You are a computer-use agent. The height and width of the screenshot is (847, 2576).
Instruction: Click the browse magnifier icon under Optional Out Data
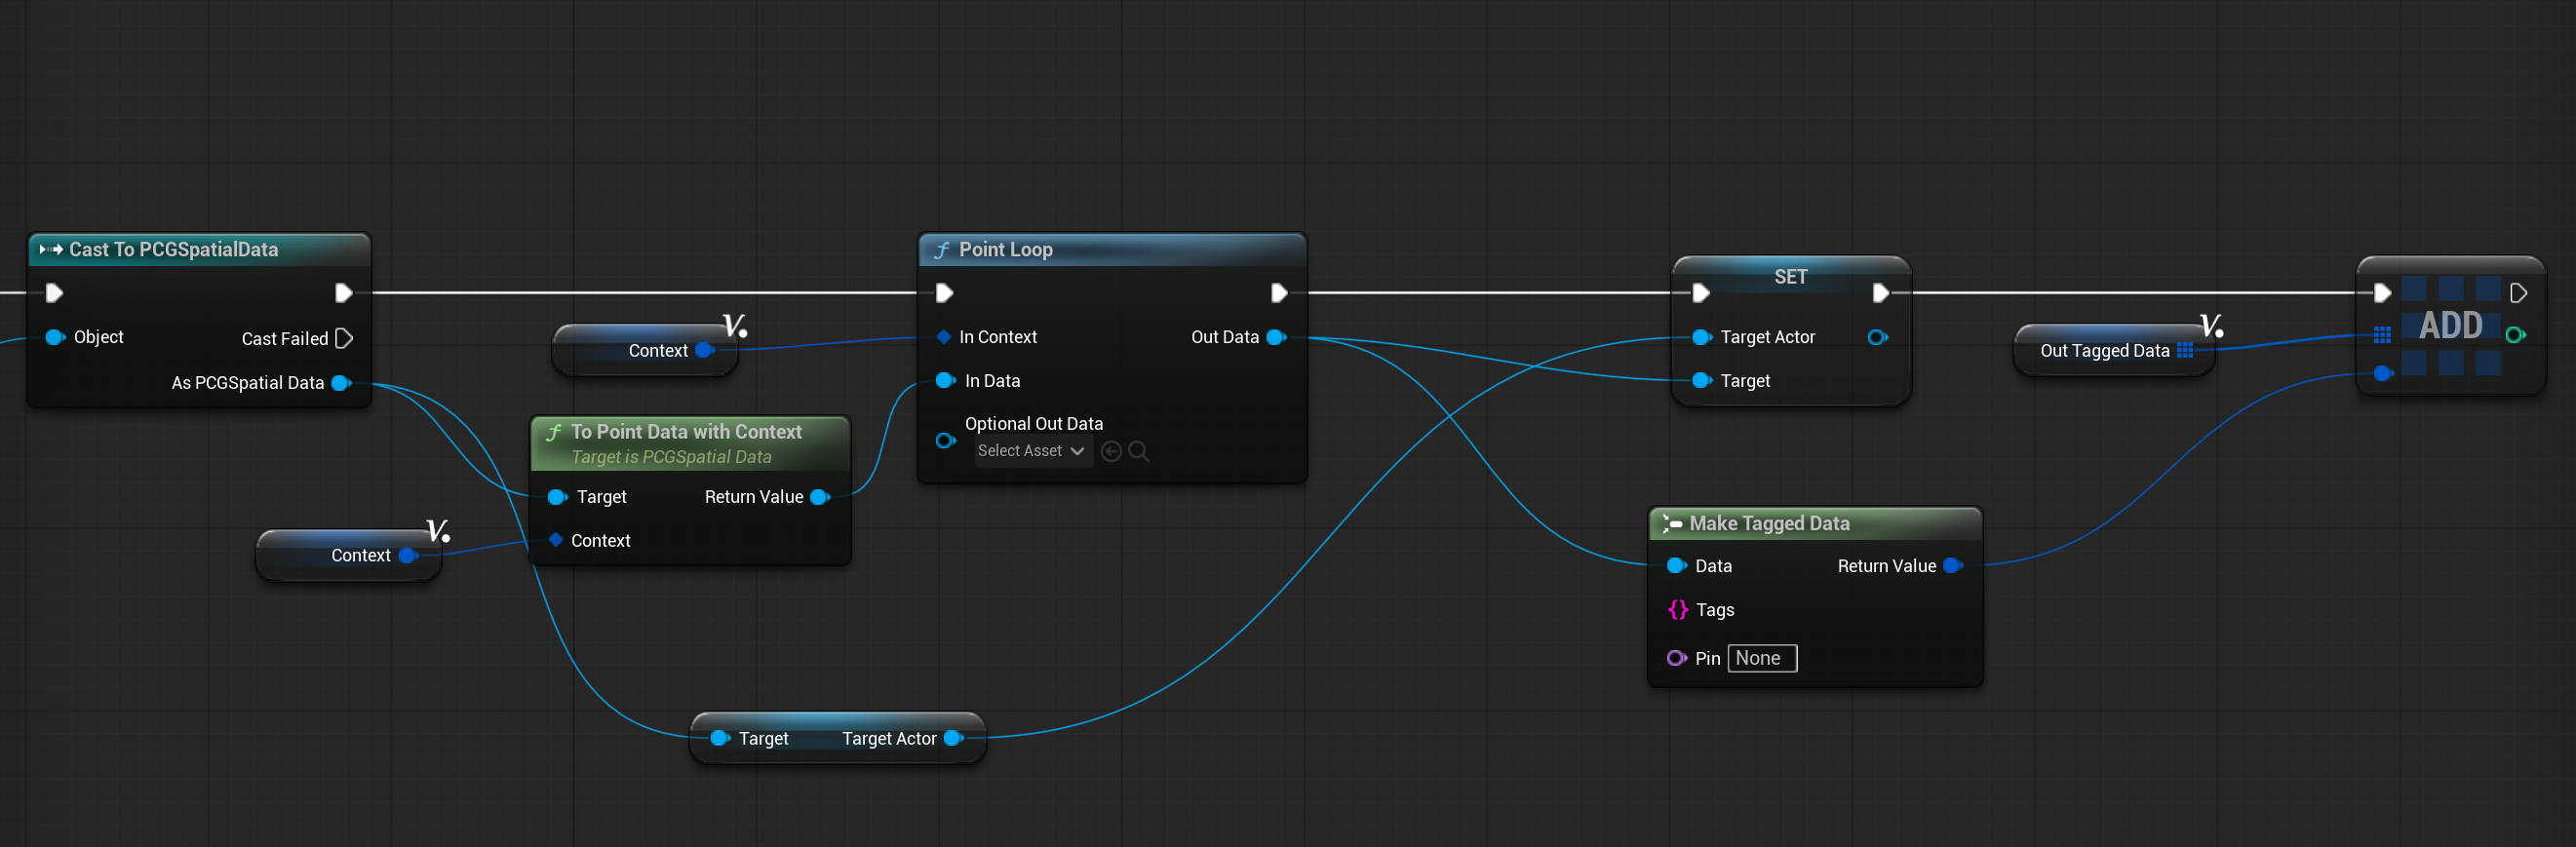tap(1138, 452)
